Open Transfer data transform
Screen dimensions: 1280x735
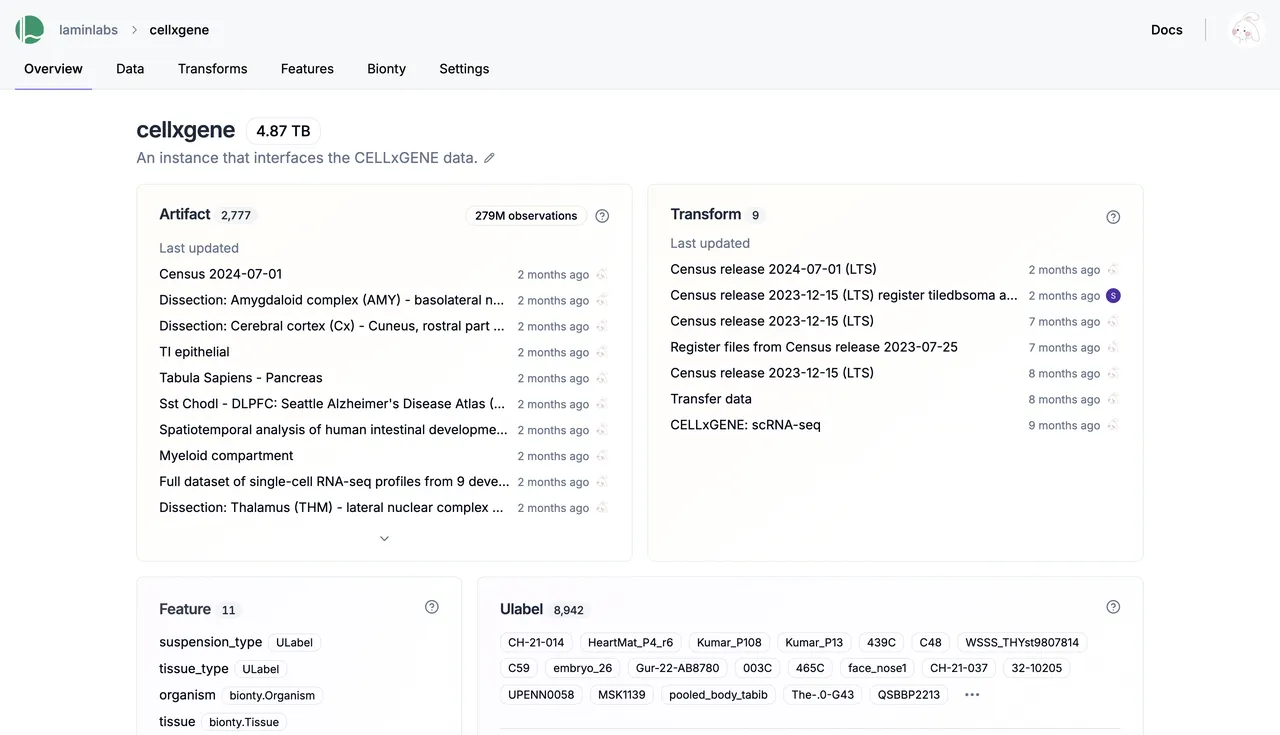point(711,399)
